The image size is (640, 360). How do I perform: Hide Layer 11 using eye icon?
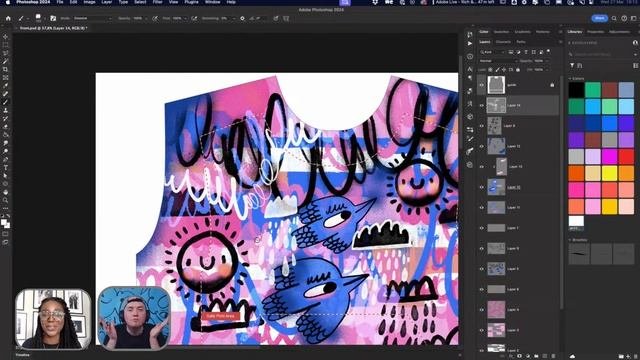coord(482,207)
